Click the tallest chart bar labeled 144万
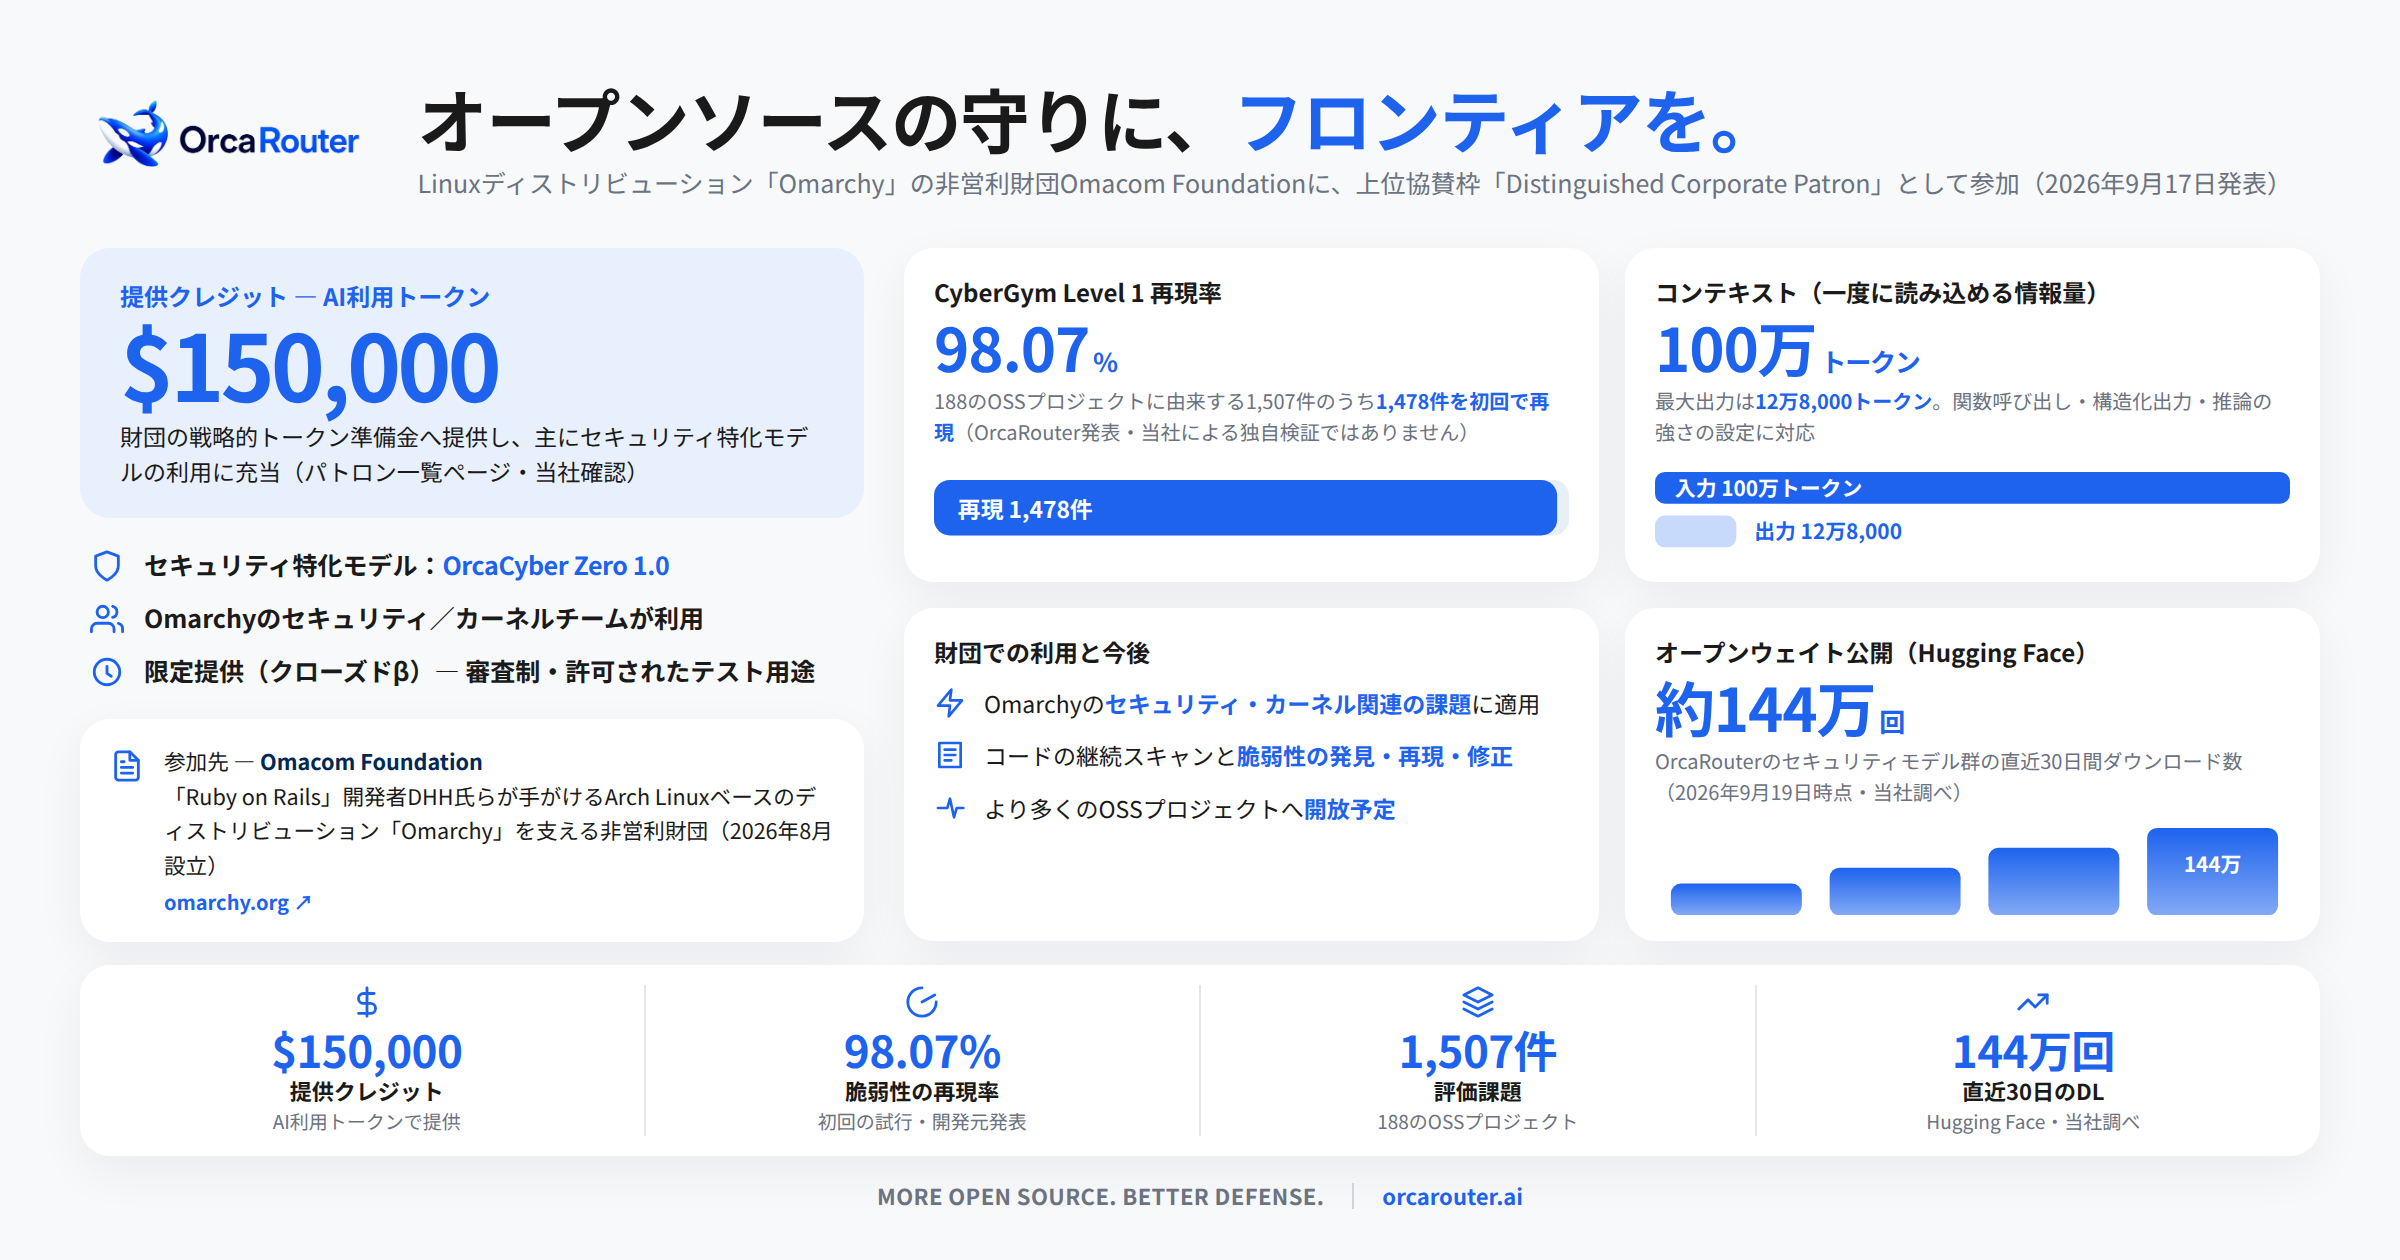 2212,871
